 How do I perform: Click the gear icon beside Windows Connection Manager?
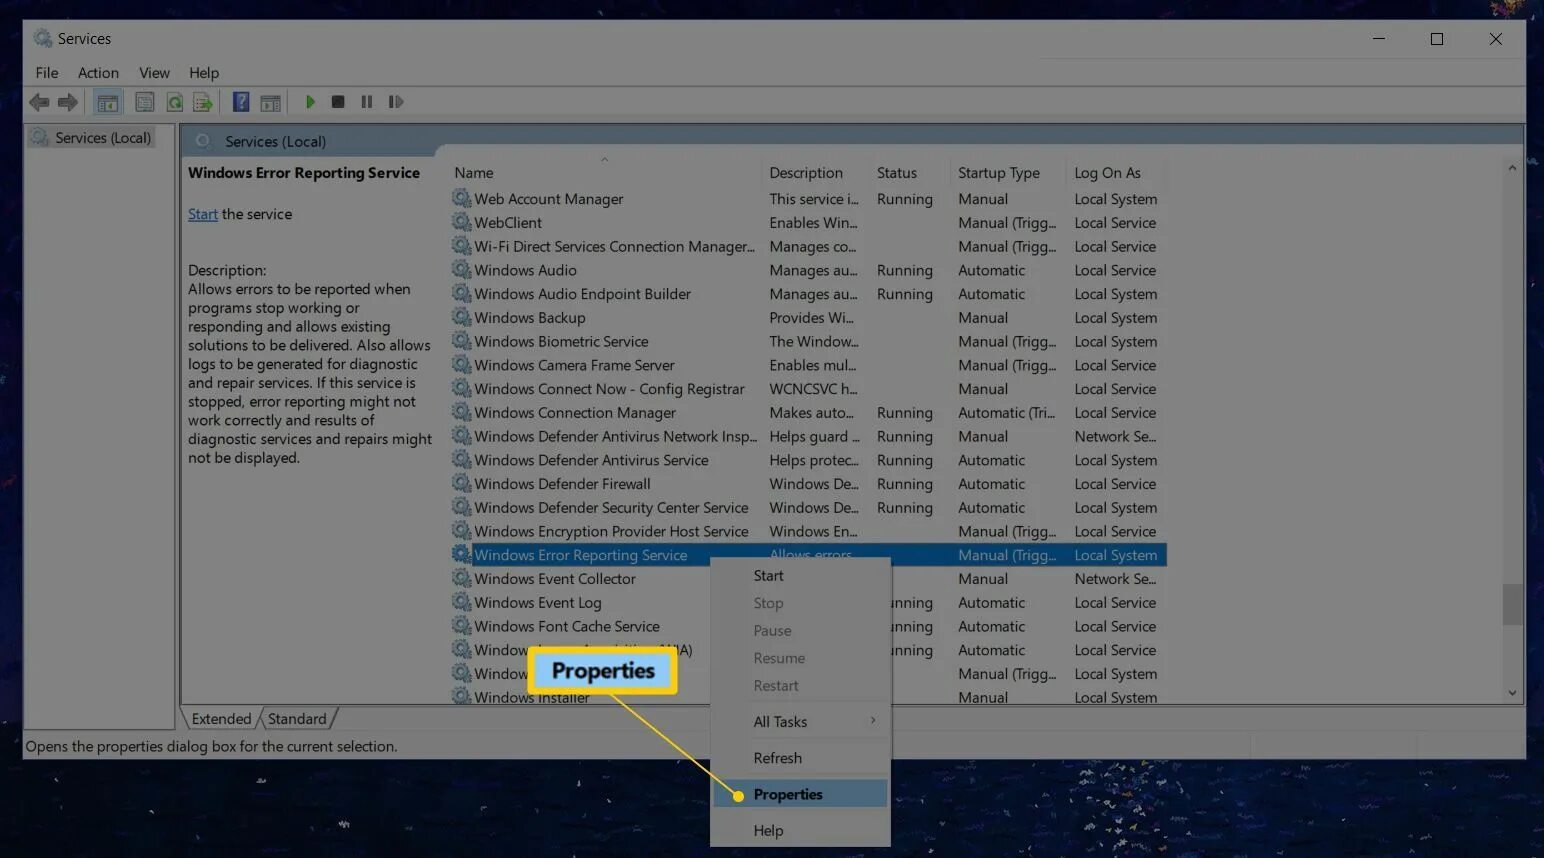click(x=461, y=412)
